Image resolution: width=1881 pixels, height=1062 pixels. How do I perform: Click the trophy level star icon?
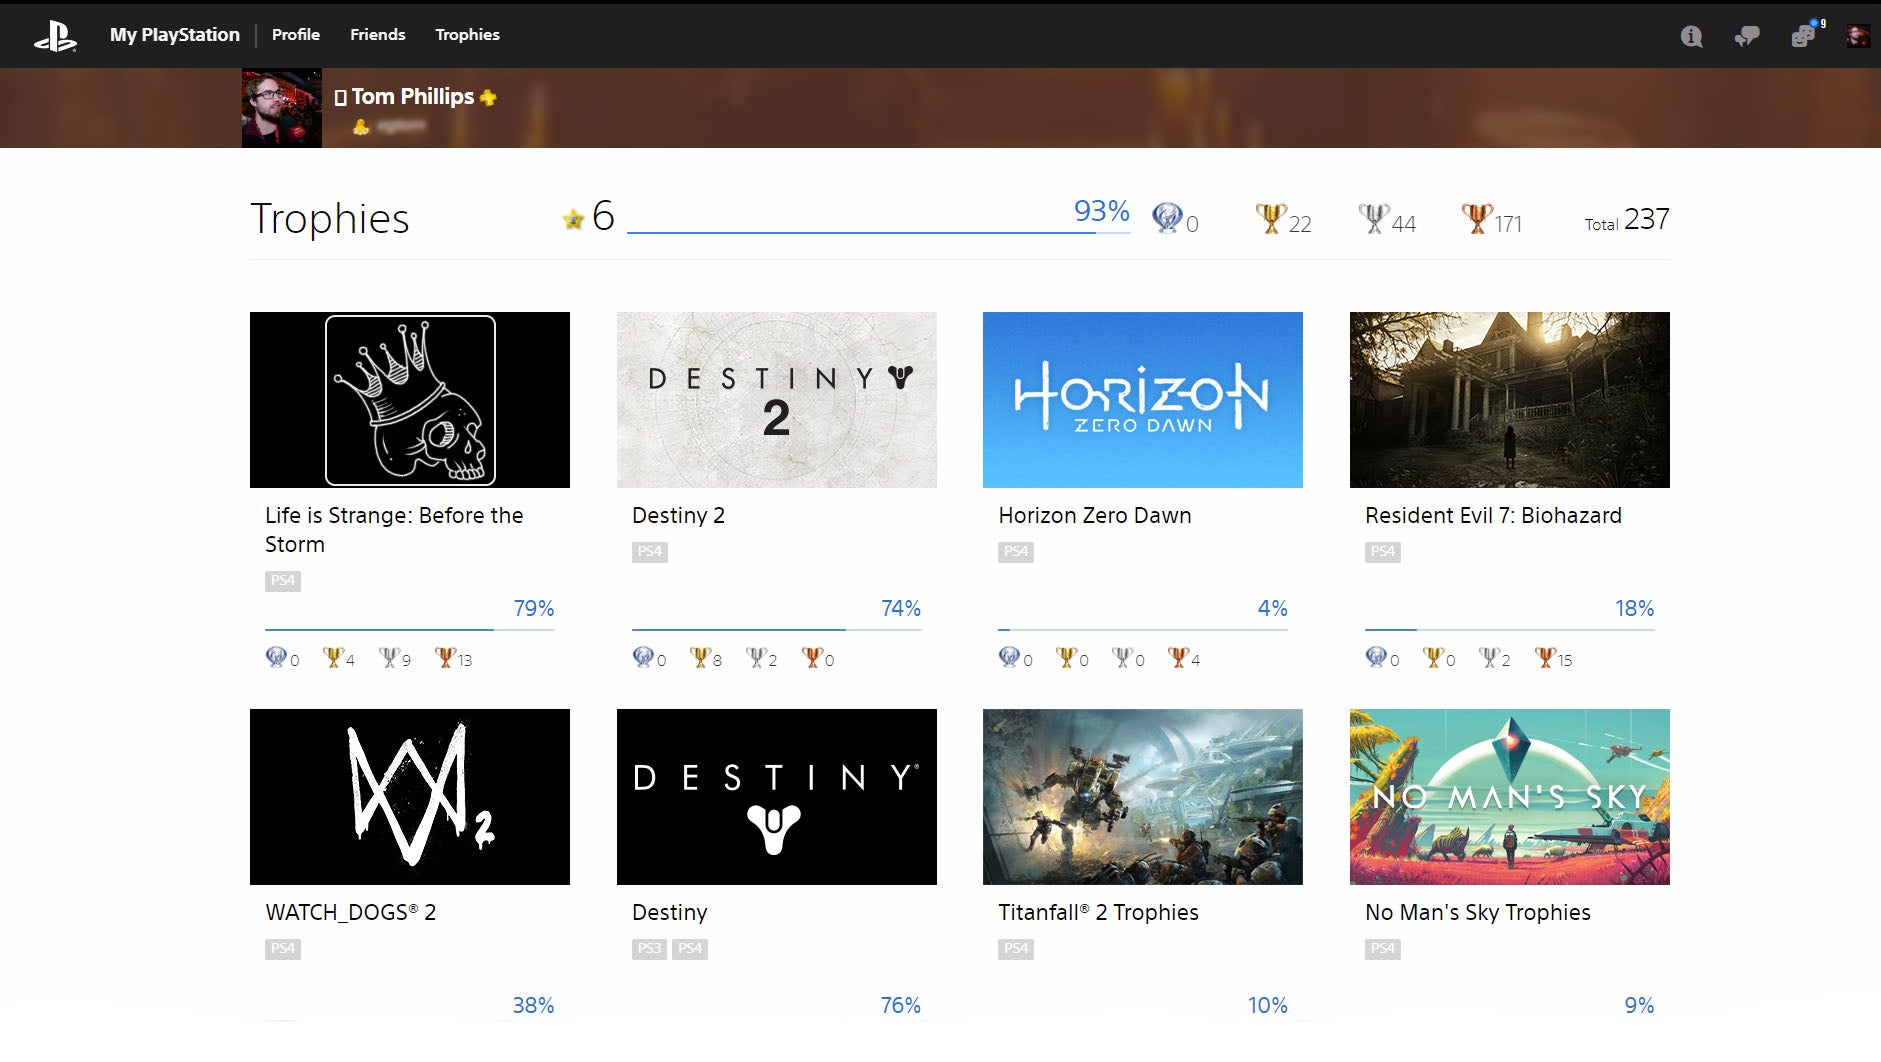tap(573, 219)
